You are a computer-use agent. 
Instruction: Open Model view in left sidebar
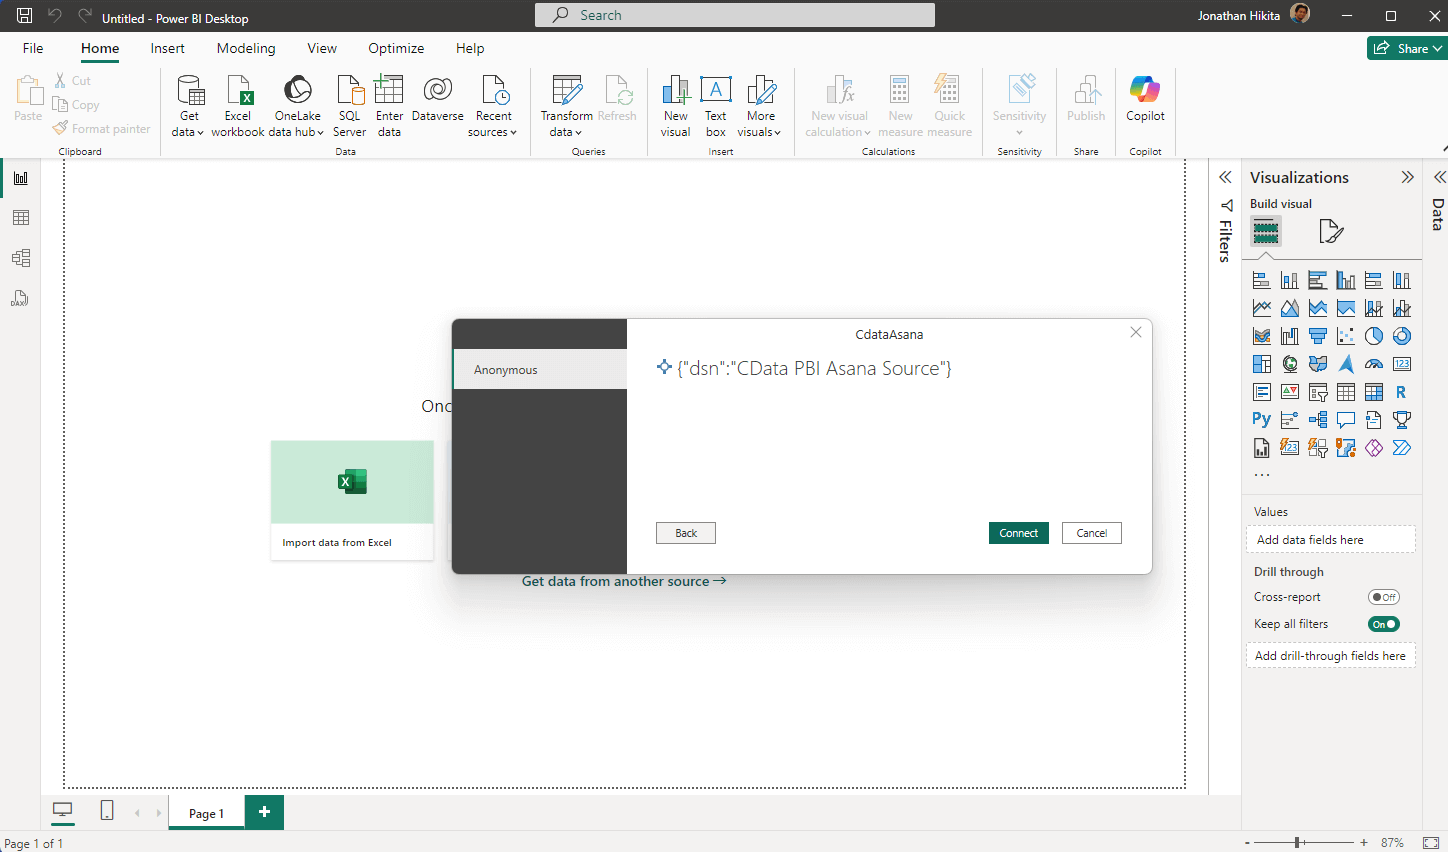(20, 258)
